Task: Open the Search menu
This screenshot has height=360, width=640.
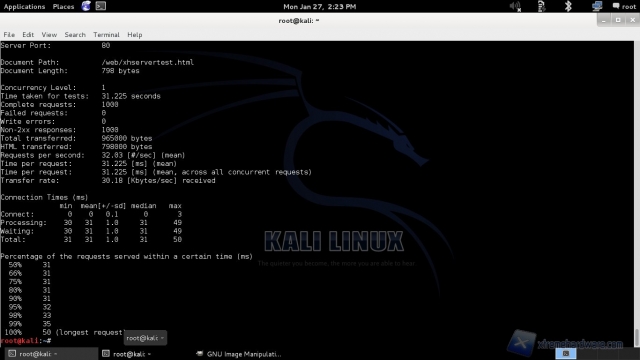Action: pos(75,35)
